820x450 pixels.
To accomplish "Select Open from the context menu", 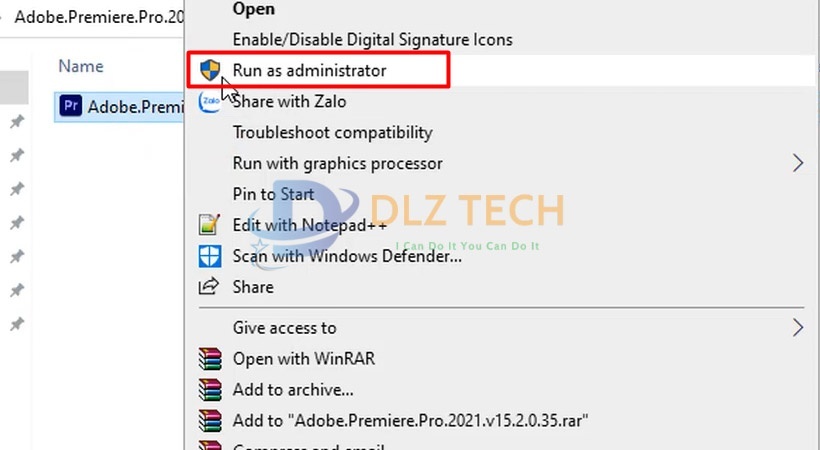I will [254, 9].
